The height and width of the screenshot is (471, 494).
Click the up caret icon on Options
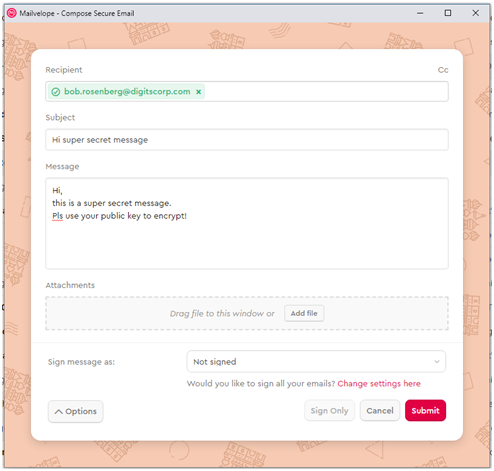[59, 412]
